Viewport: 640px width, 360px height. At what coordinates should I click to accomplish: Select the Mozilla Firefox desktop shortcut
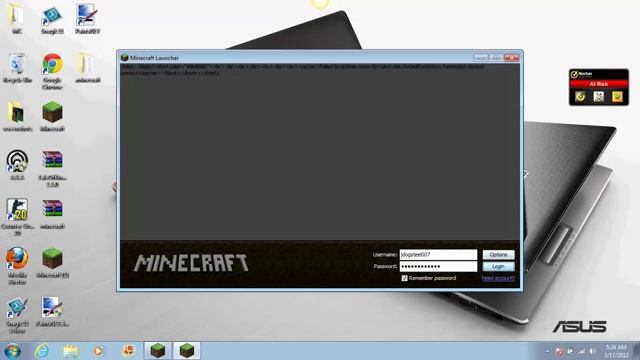click(17, 266)
